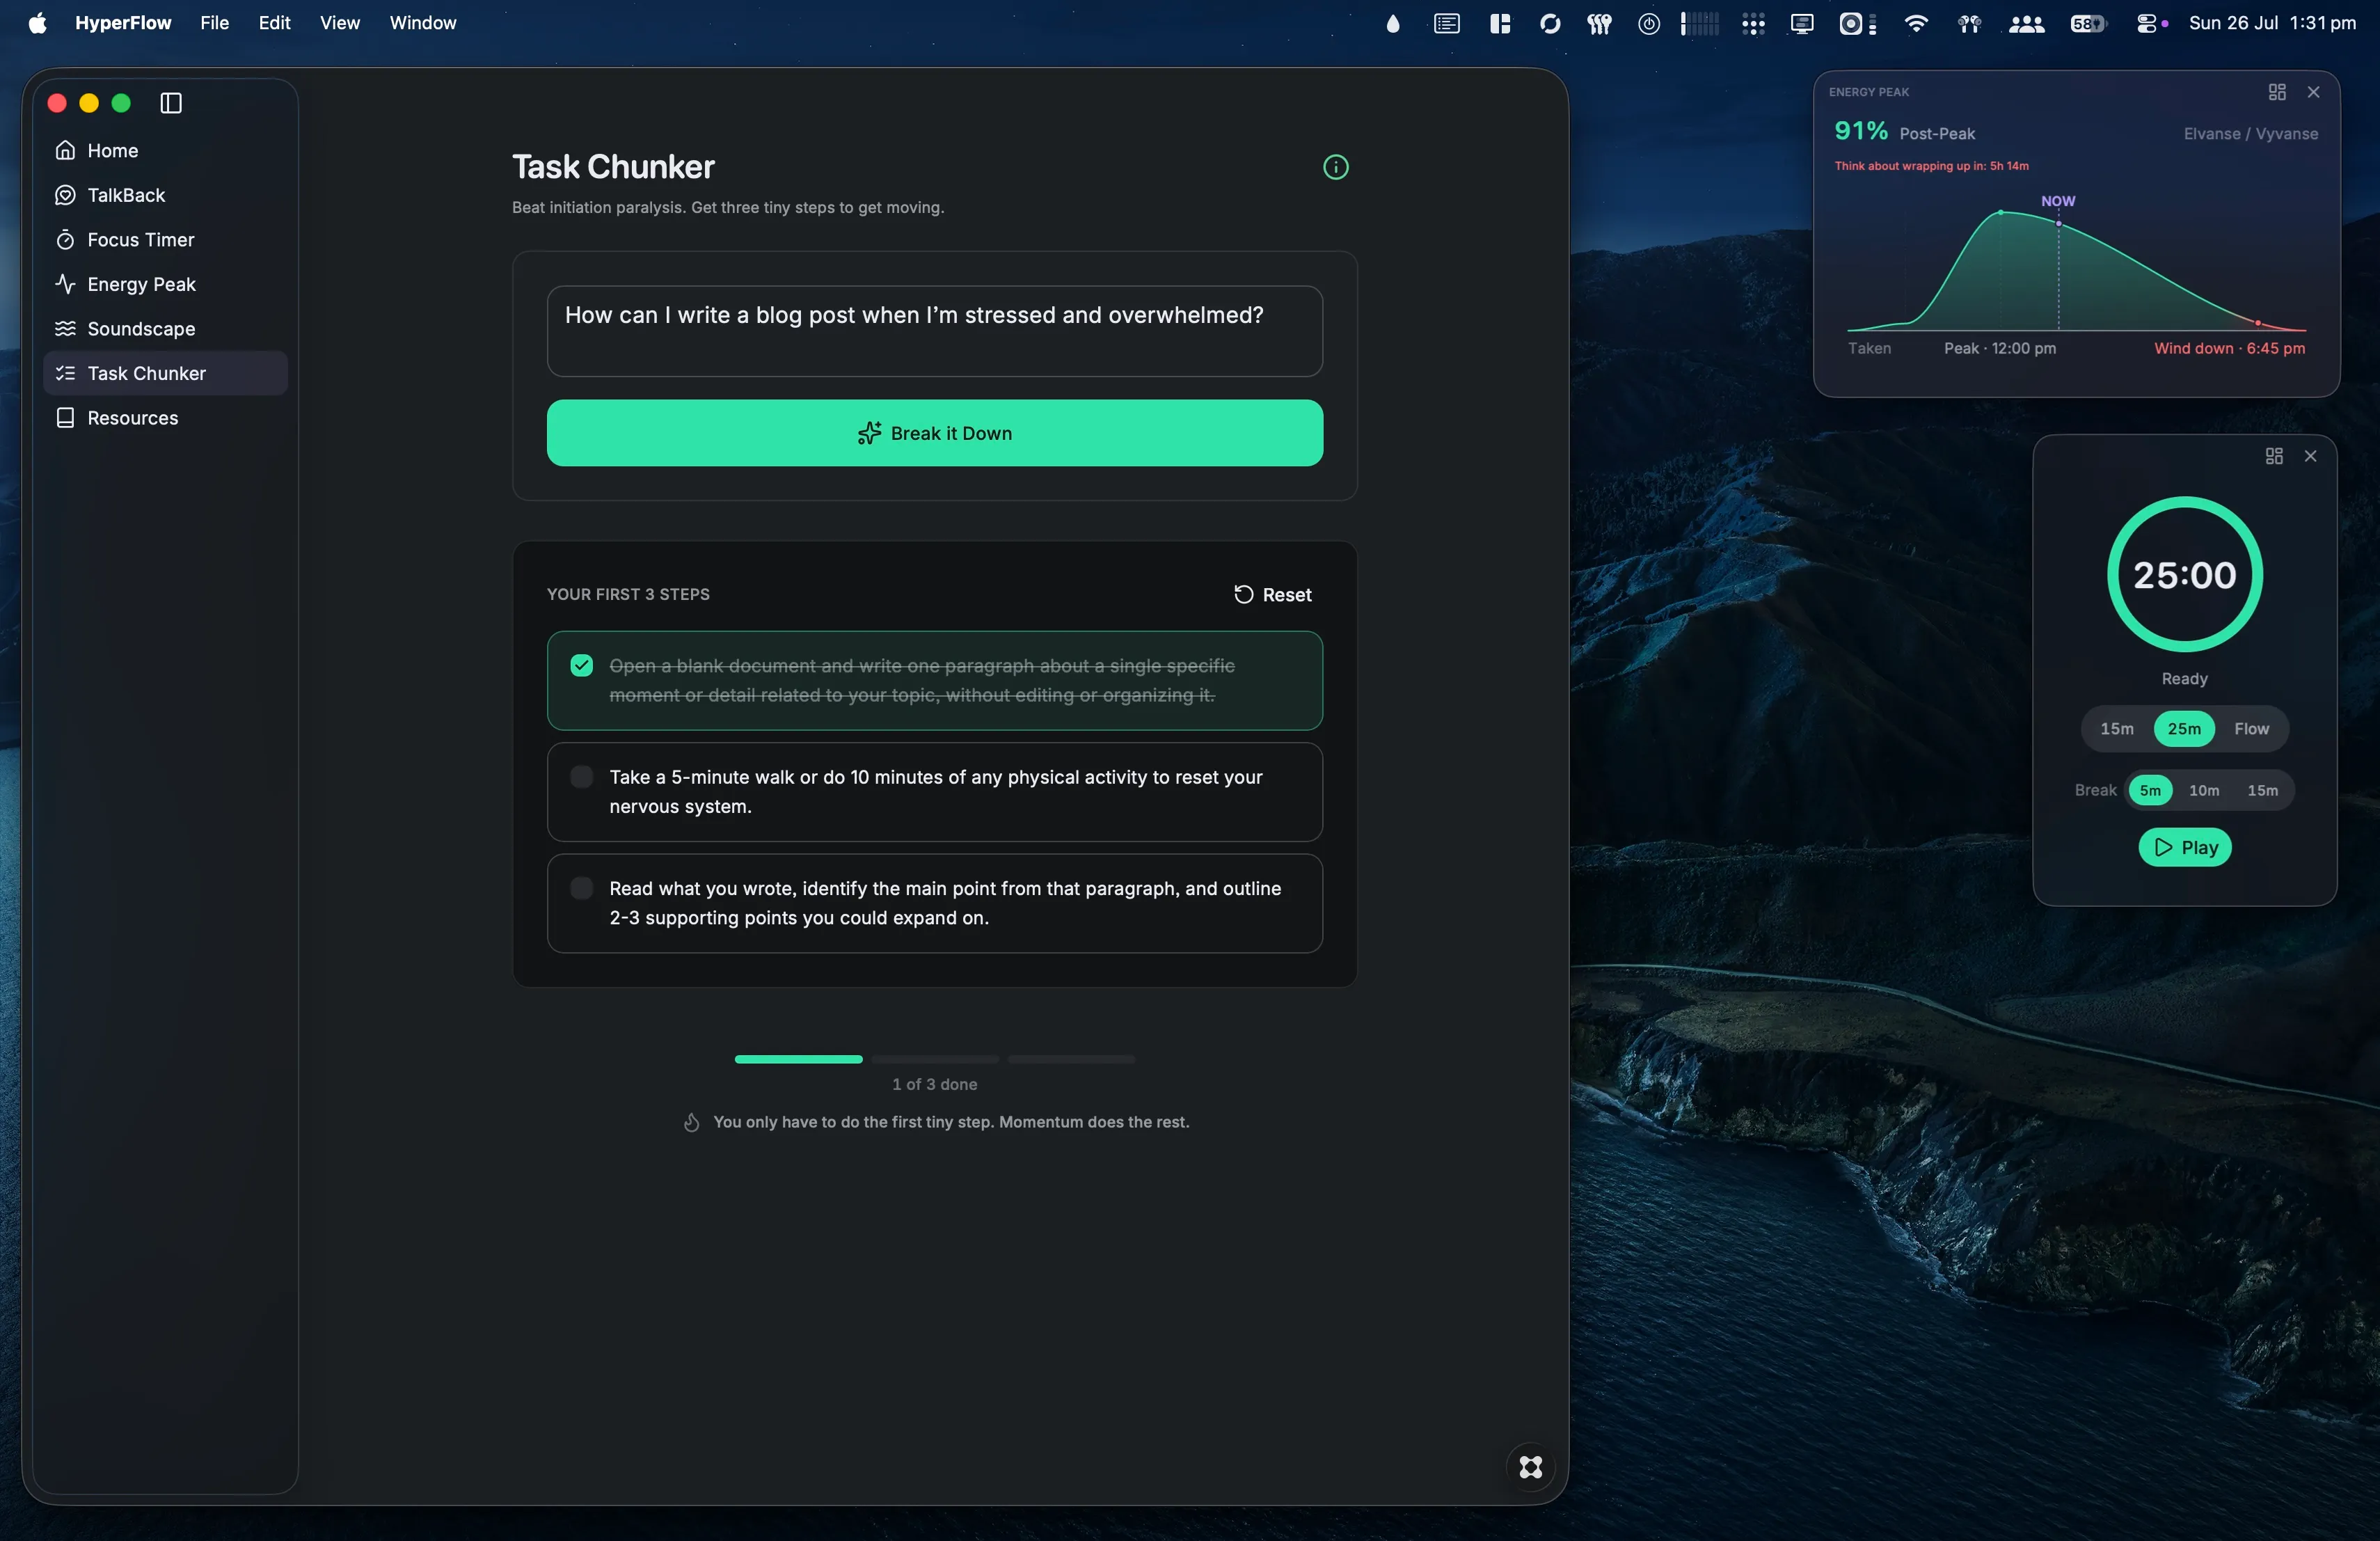Click the keys menu bar icon
This screenshot has height=1541, width=2380.
1598,24
